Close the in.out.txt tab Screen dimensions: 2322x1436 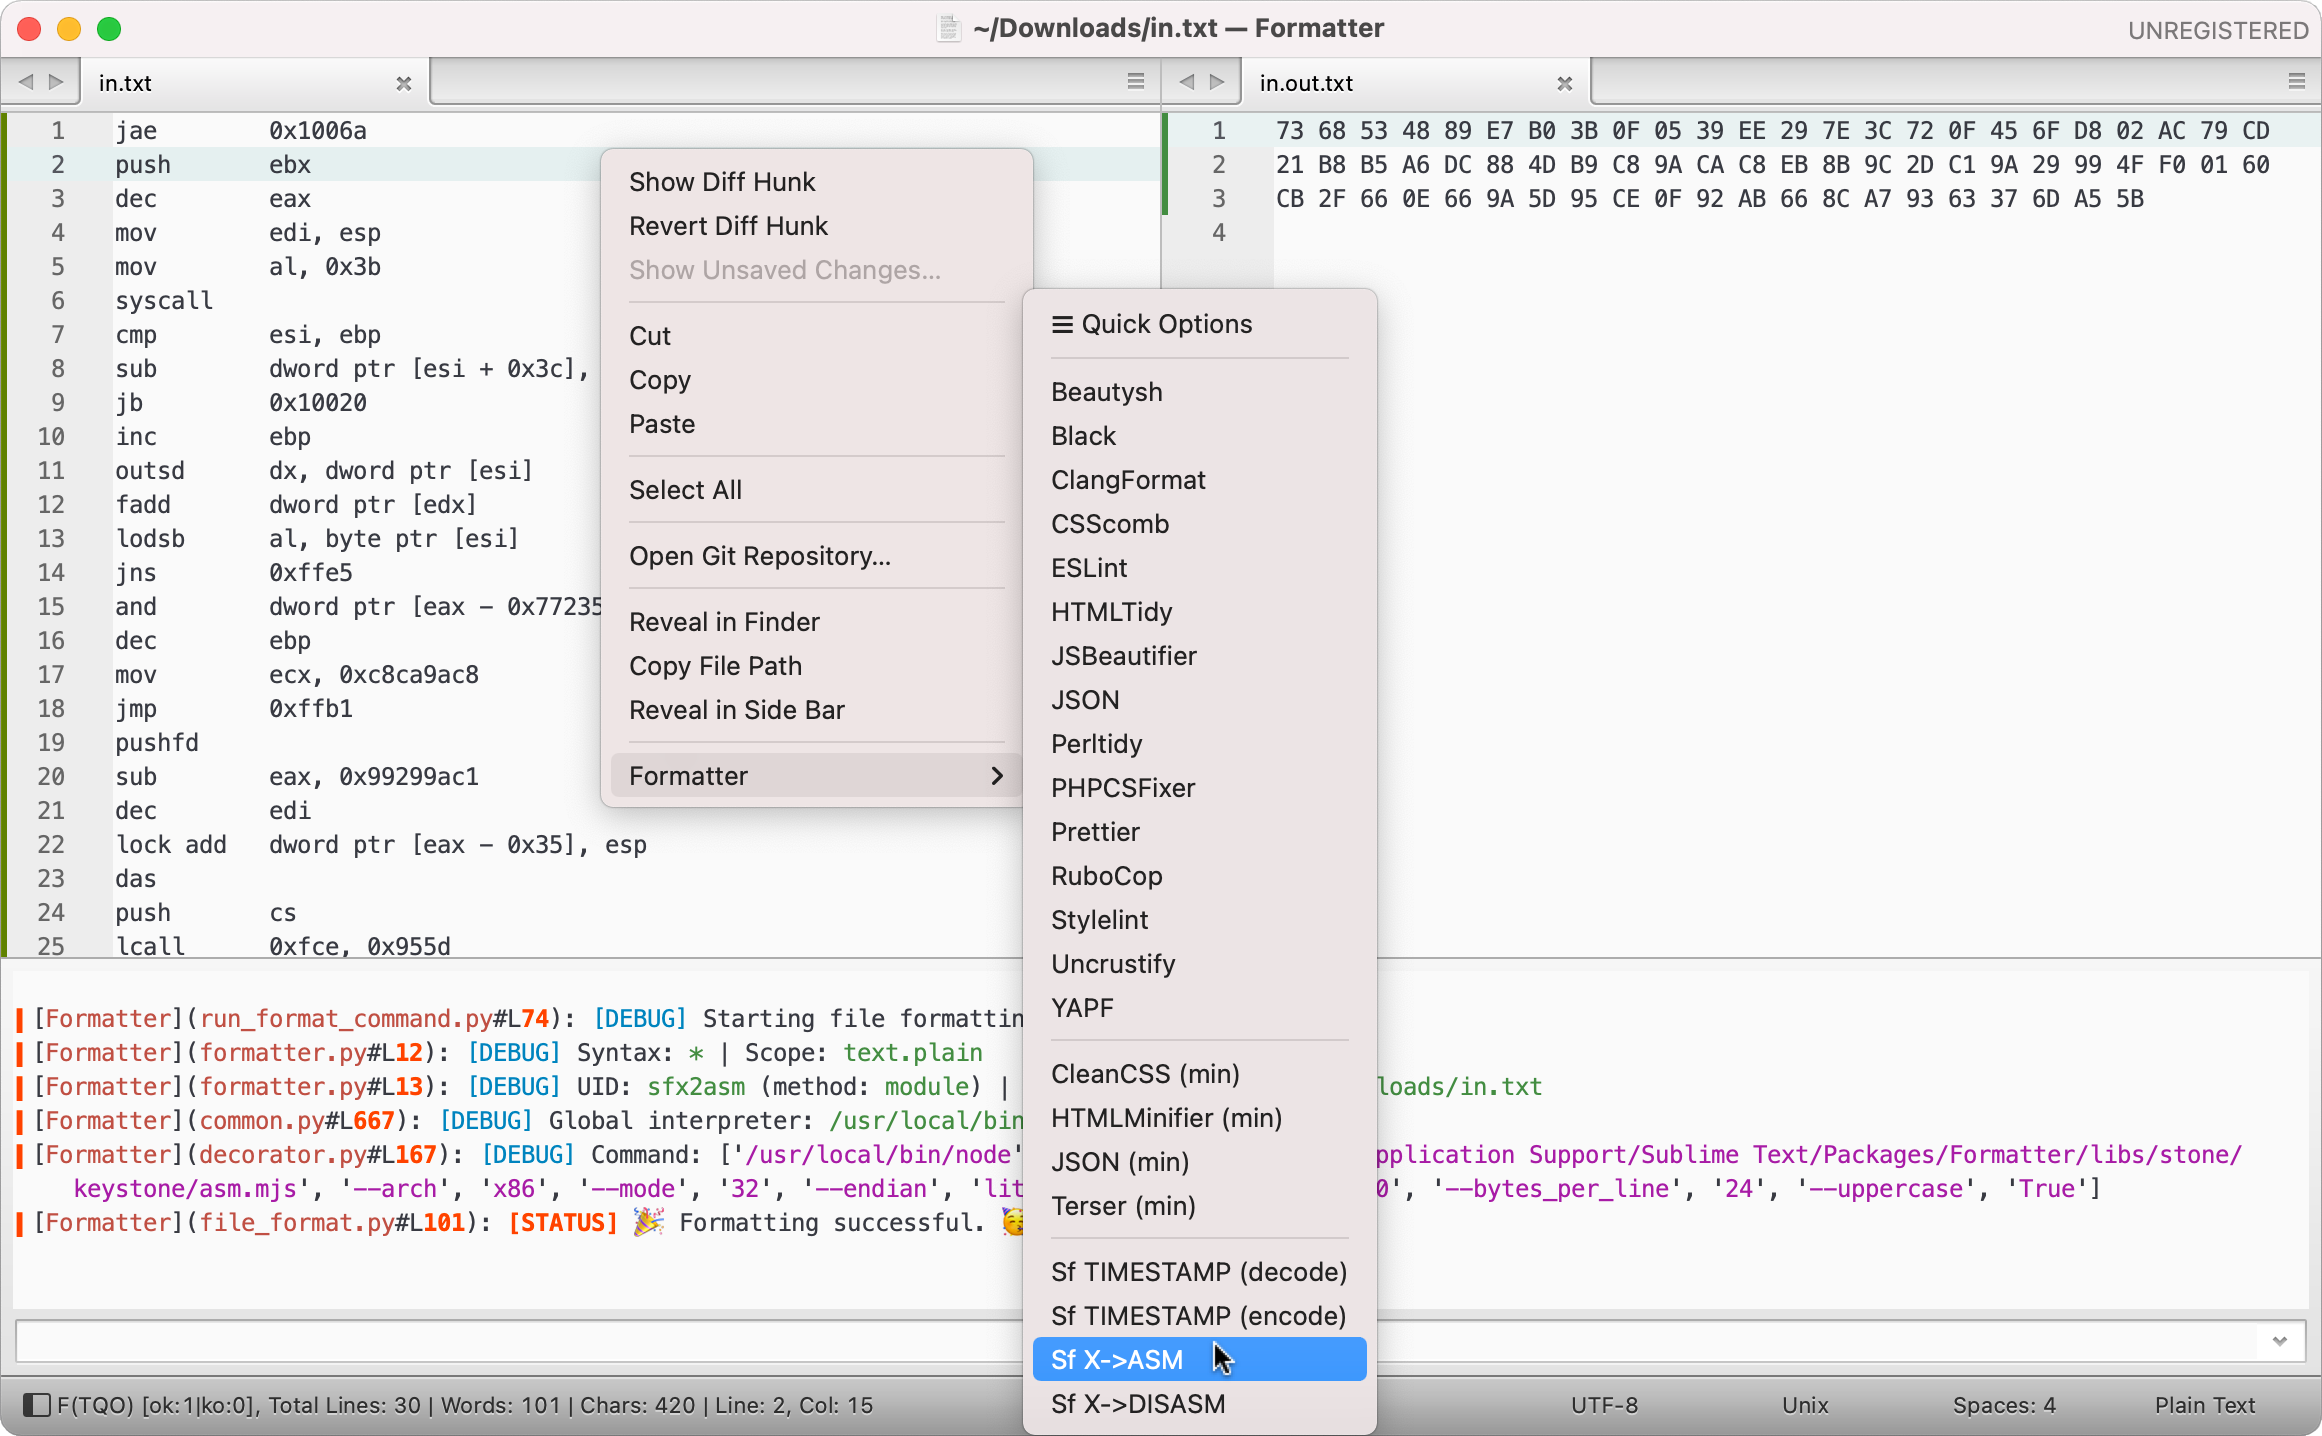(x=1564, y=84)
